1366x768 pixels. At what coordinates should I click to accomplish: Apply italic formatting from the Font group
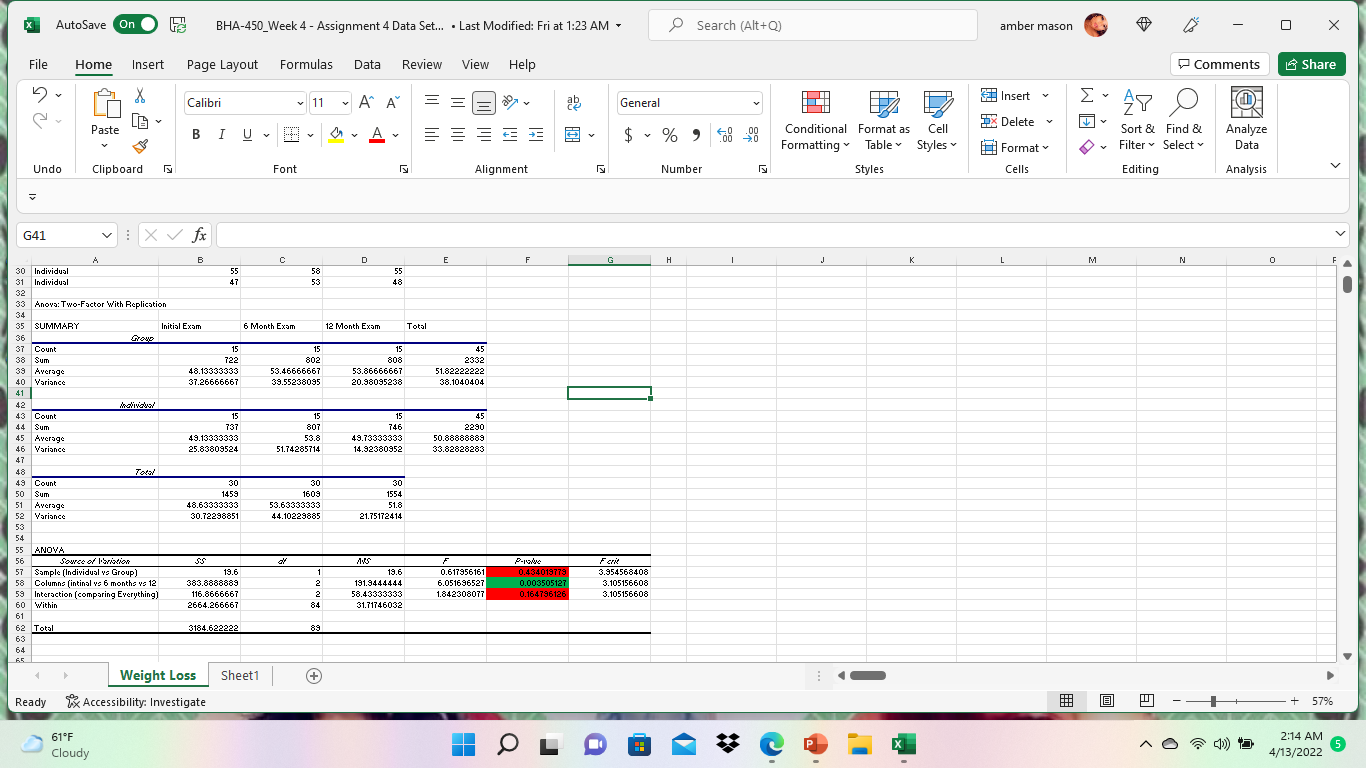point(221,135)
